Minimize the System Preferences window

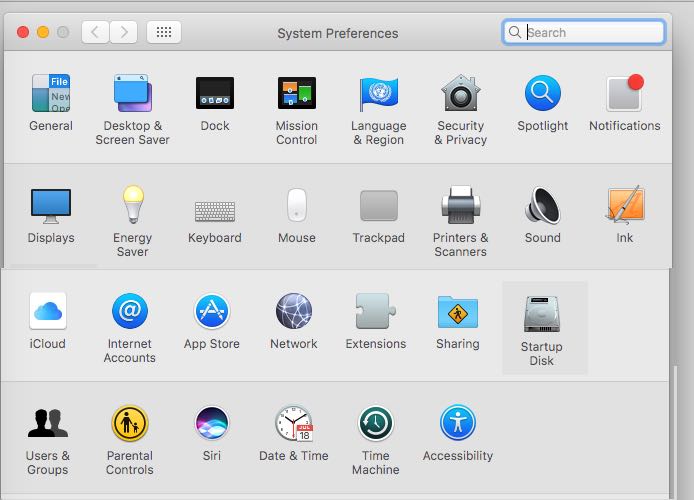[x=43, y=32]
